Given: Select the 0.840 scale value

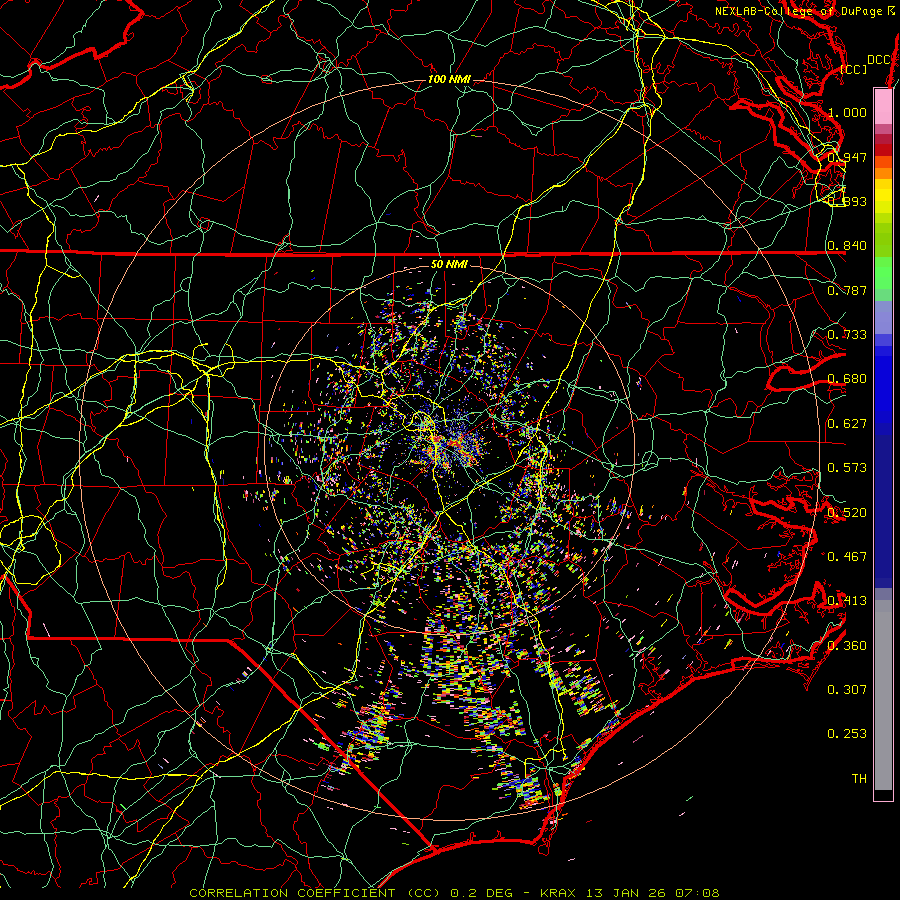Looking at the screenshot, I should coord(847,246).
